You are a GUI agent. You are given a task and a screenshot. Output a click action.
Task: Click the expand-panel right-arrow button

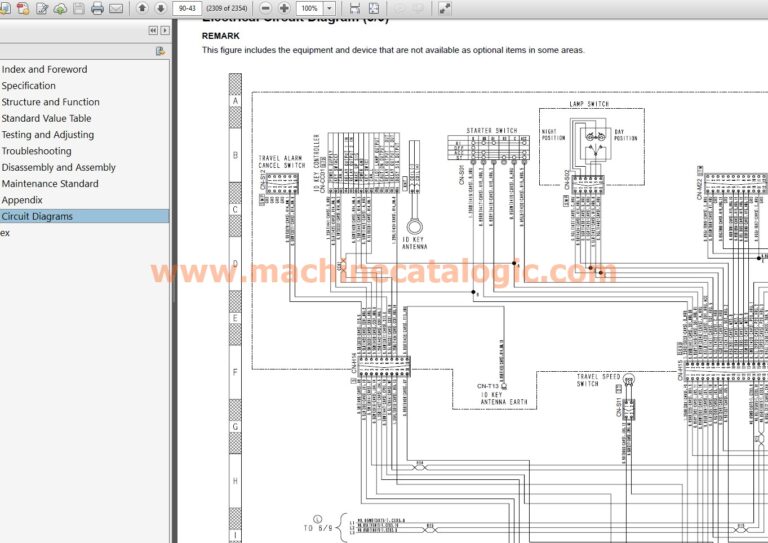coord(165,30)
